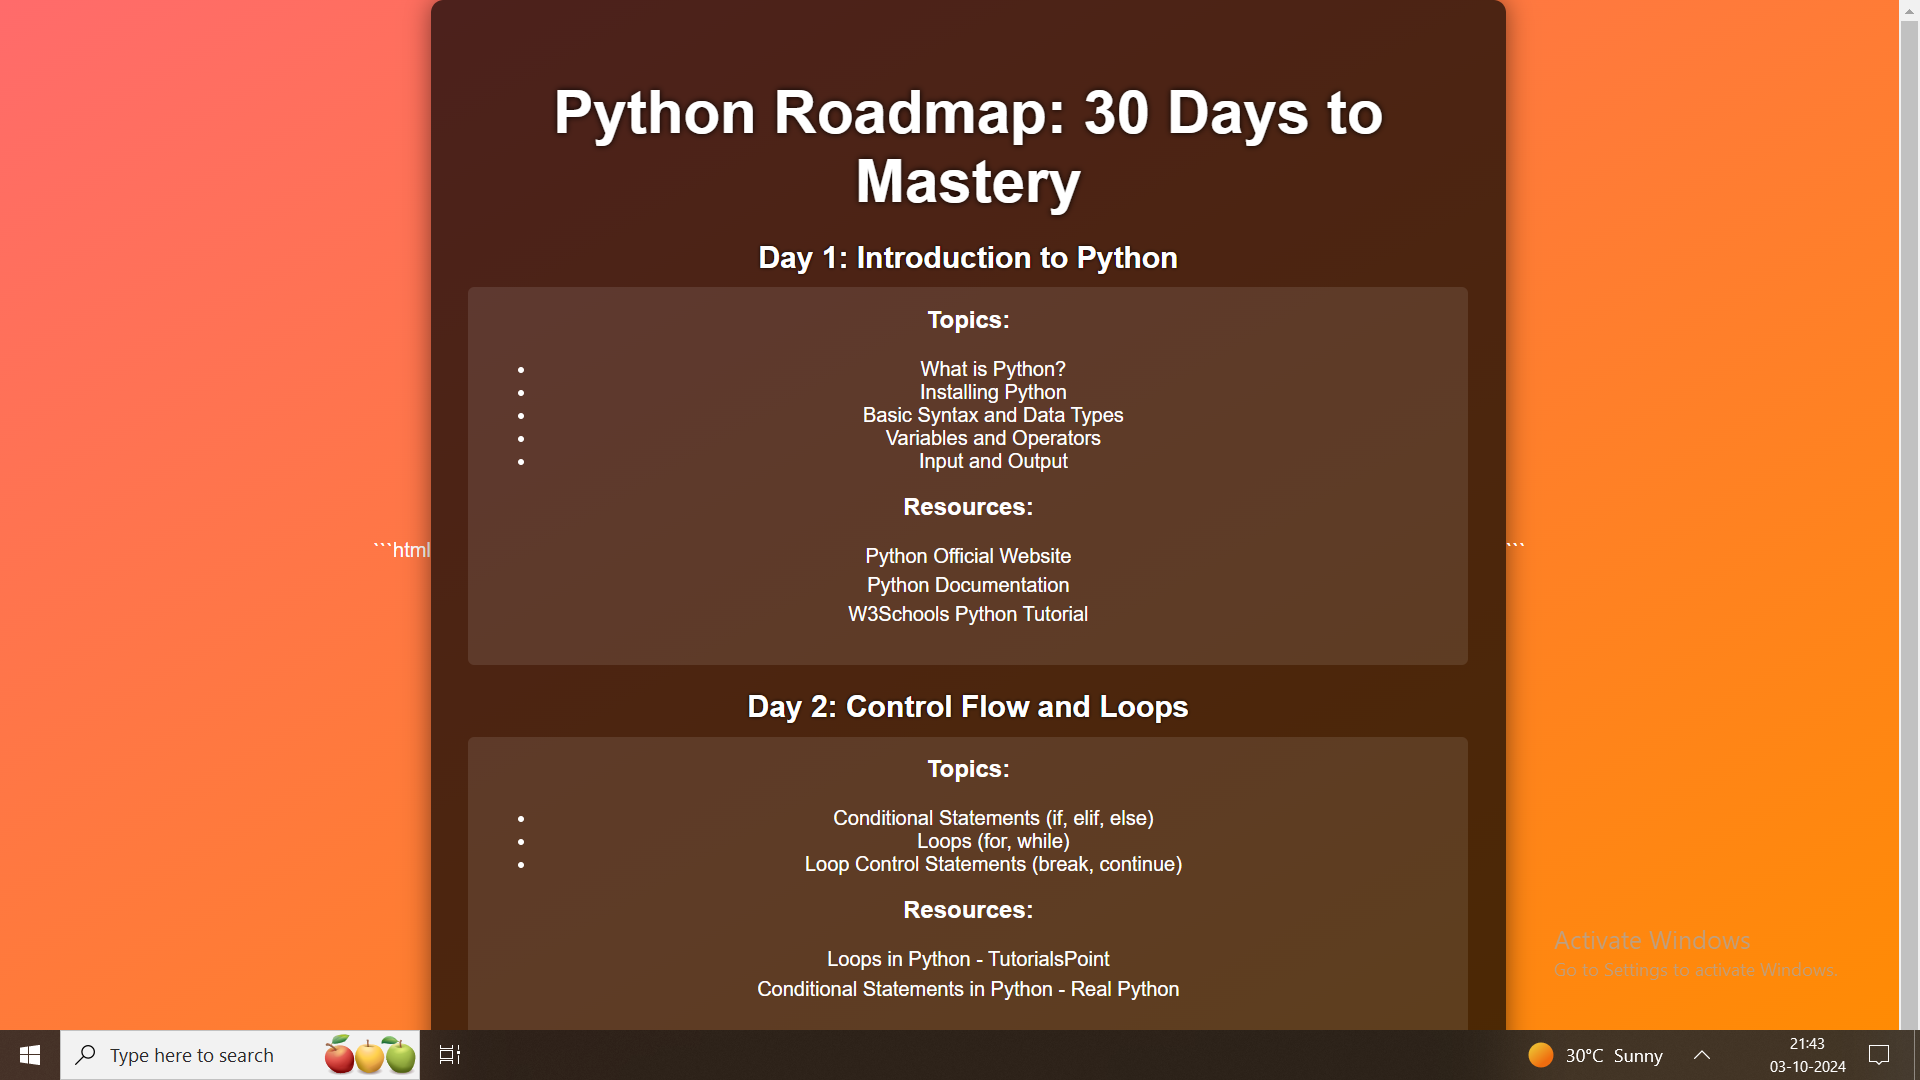The height and width of the screenshot is (1080, 1920).
Task: Open Loops in Python - TutorialsPoint link
Action: tap(967, 959)
